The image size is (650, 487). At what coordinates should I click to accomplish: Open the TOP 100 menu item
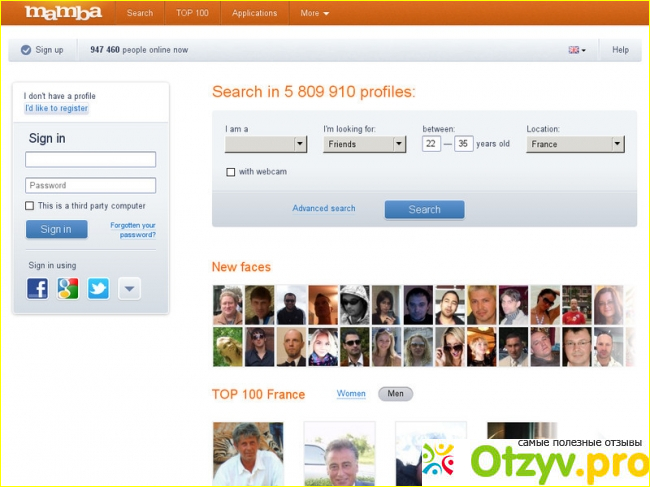(x=192, y=13)
